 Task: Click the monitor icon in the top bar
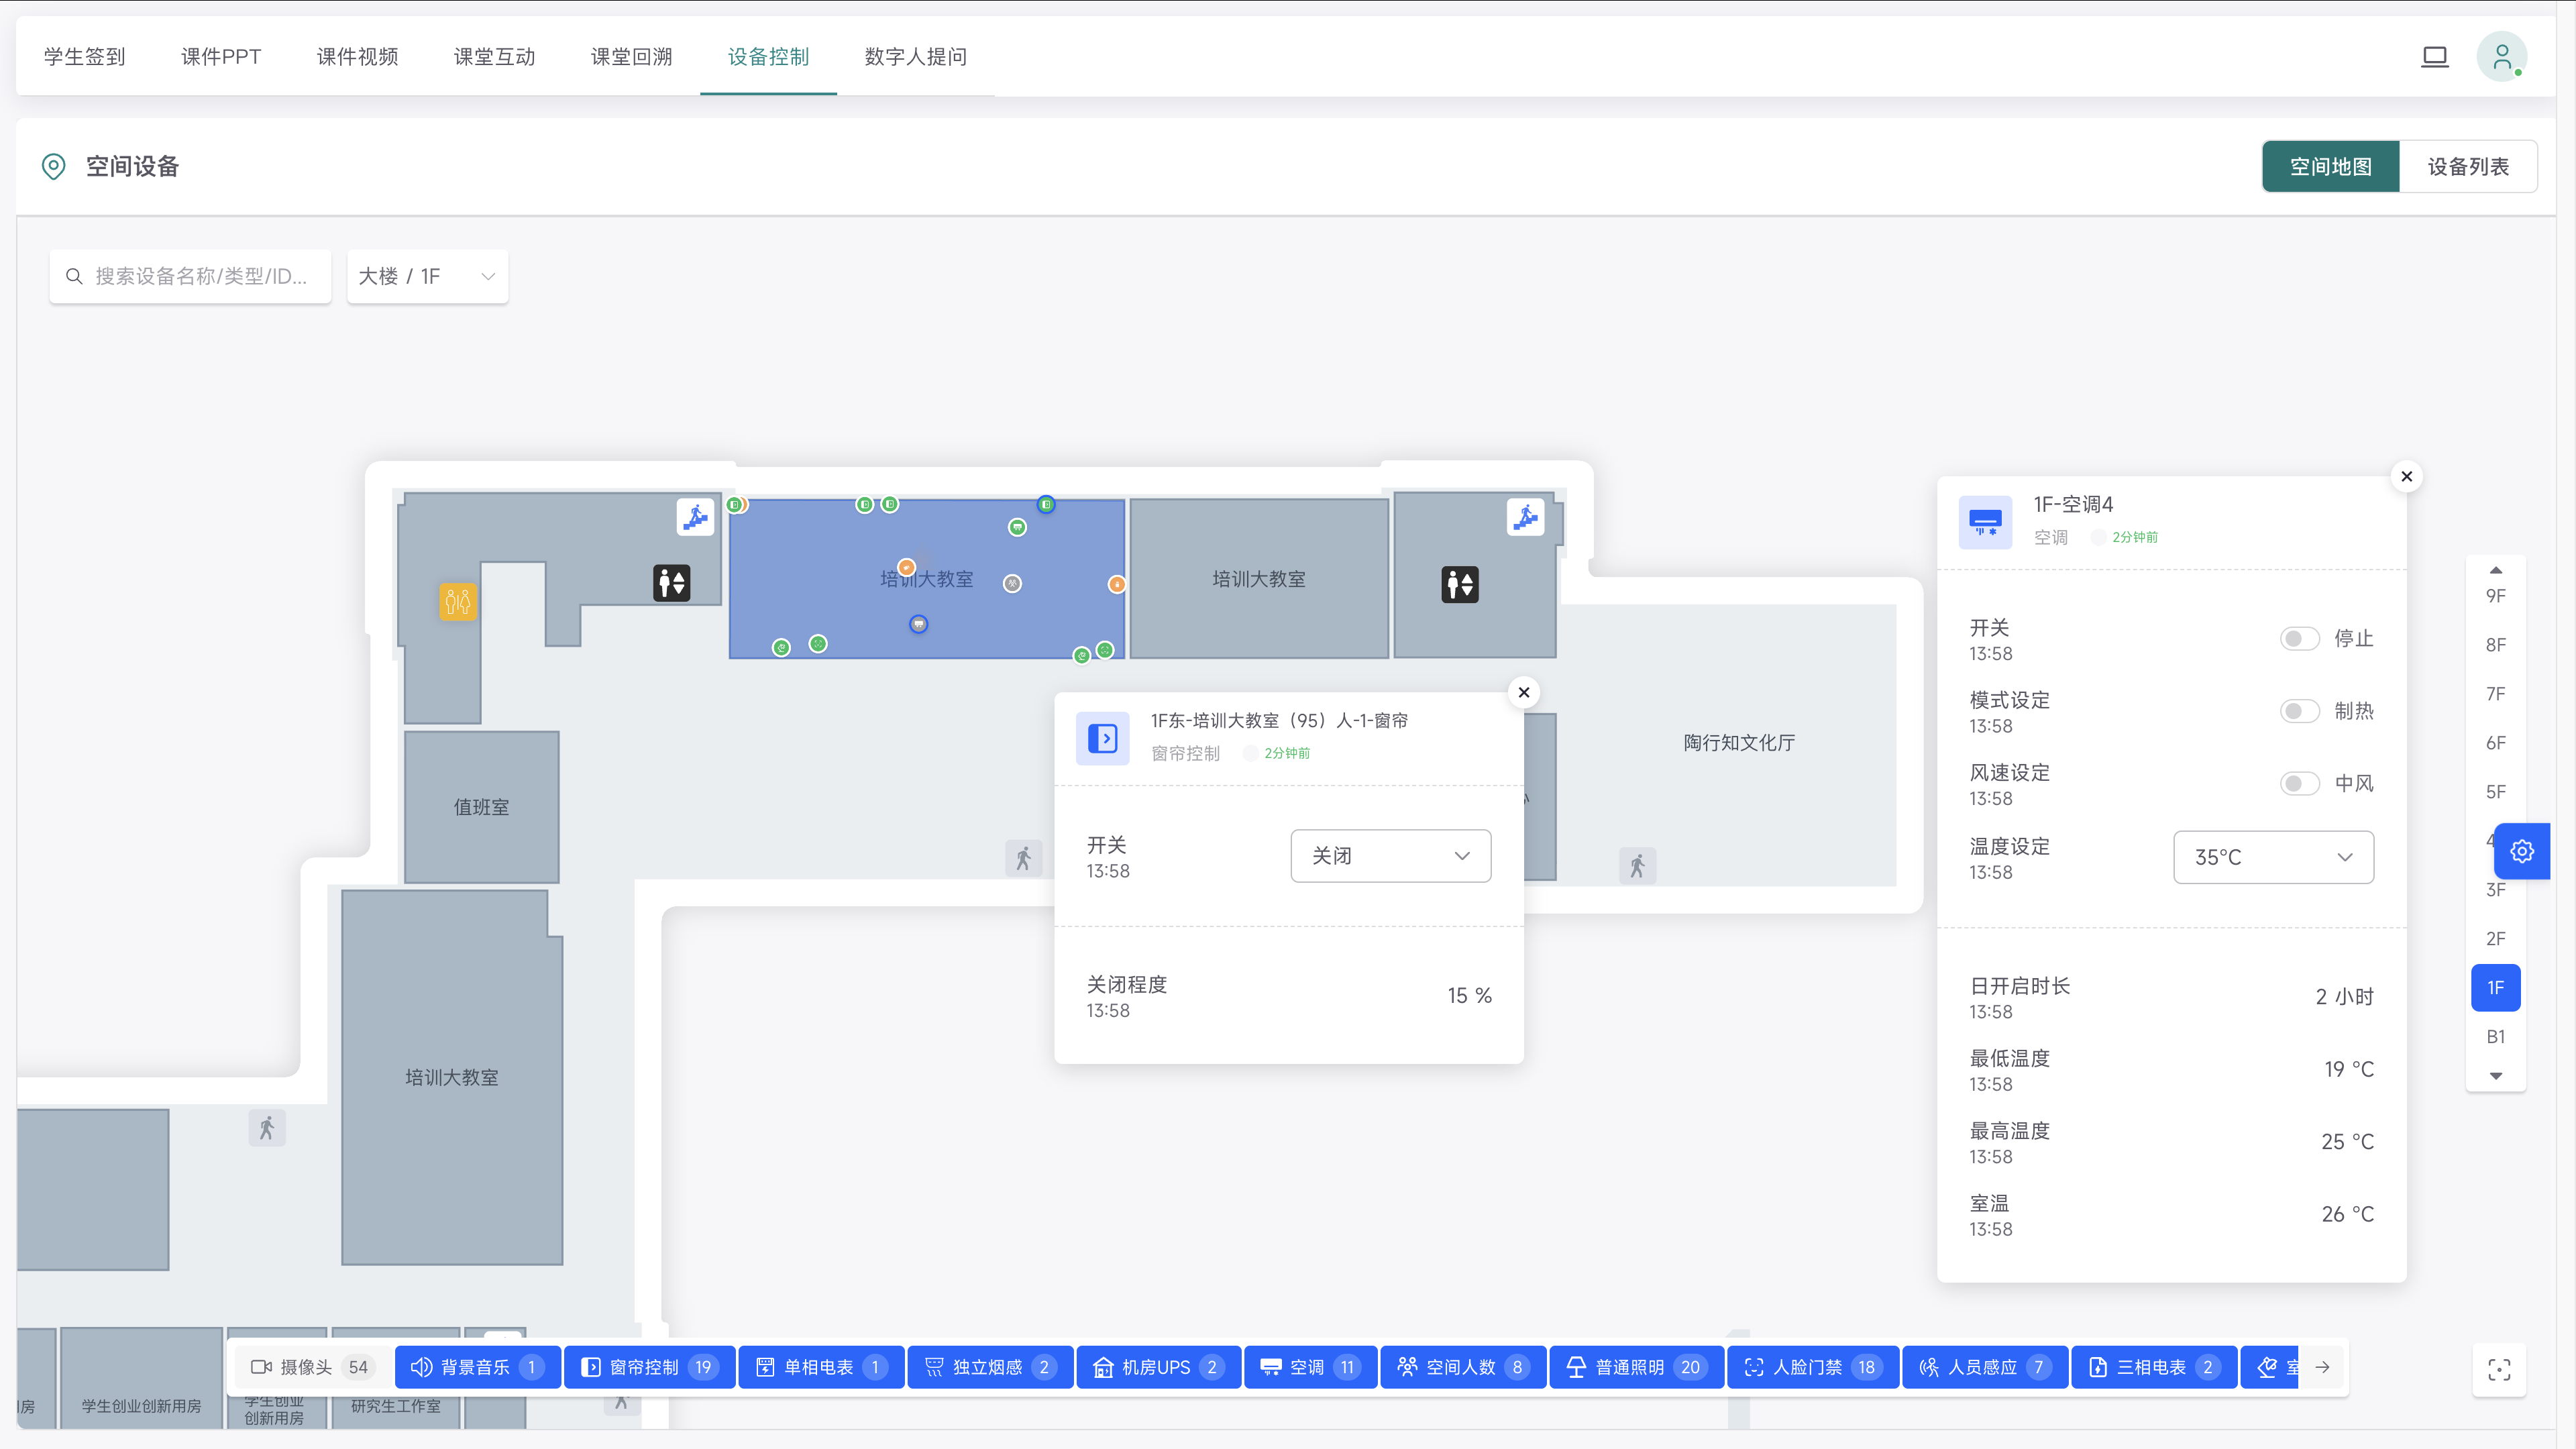[2435, 57]
